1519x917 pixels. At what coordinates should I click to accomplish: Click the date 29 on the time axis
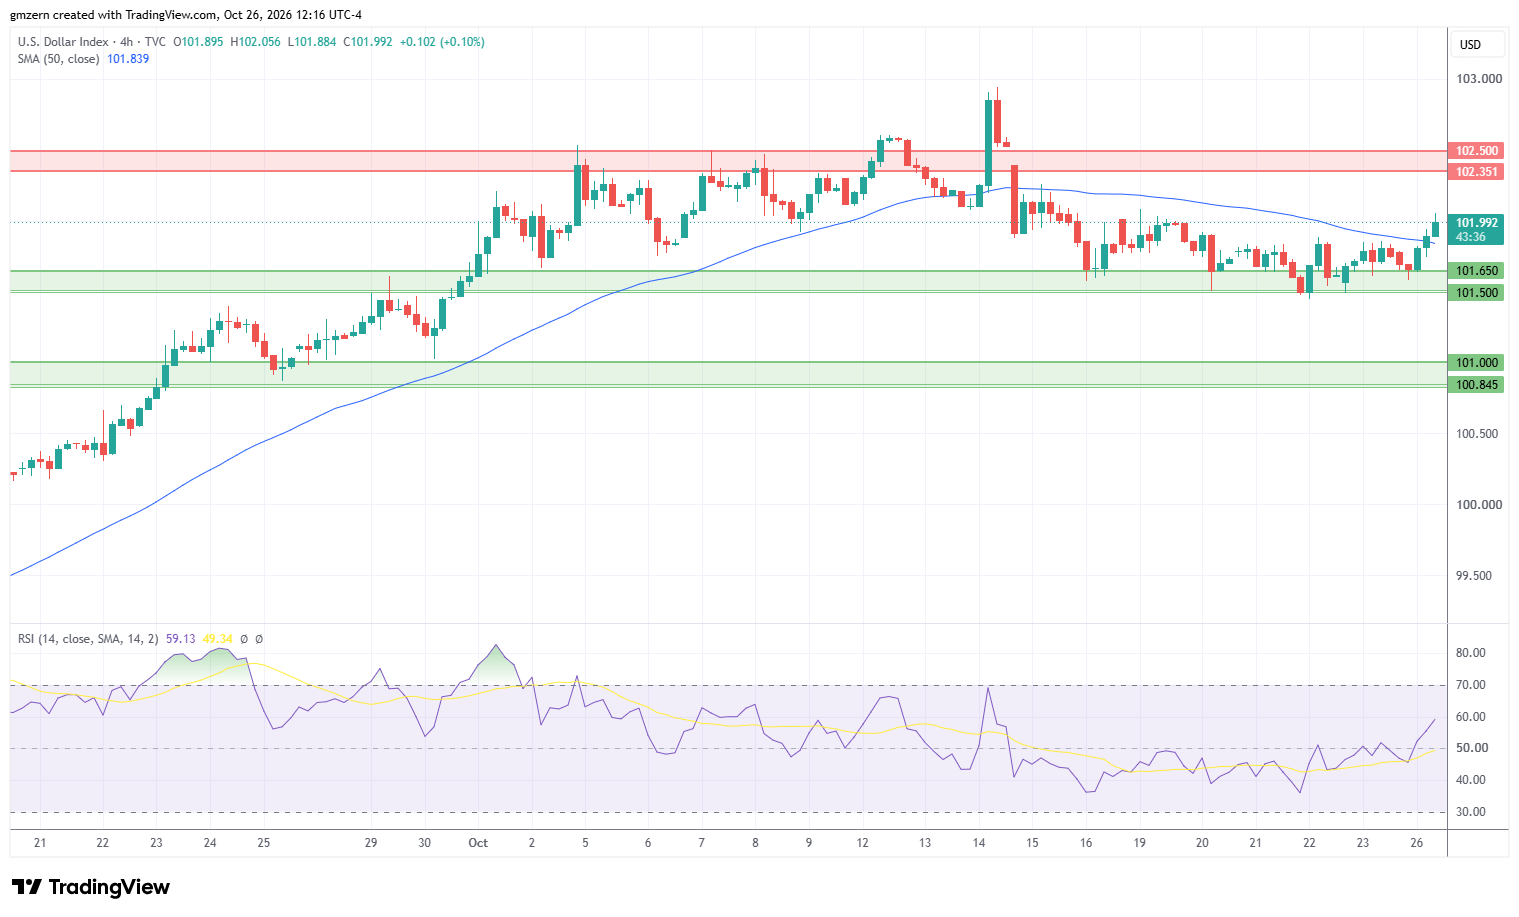click(371, 843)
